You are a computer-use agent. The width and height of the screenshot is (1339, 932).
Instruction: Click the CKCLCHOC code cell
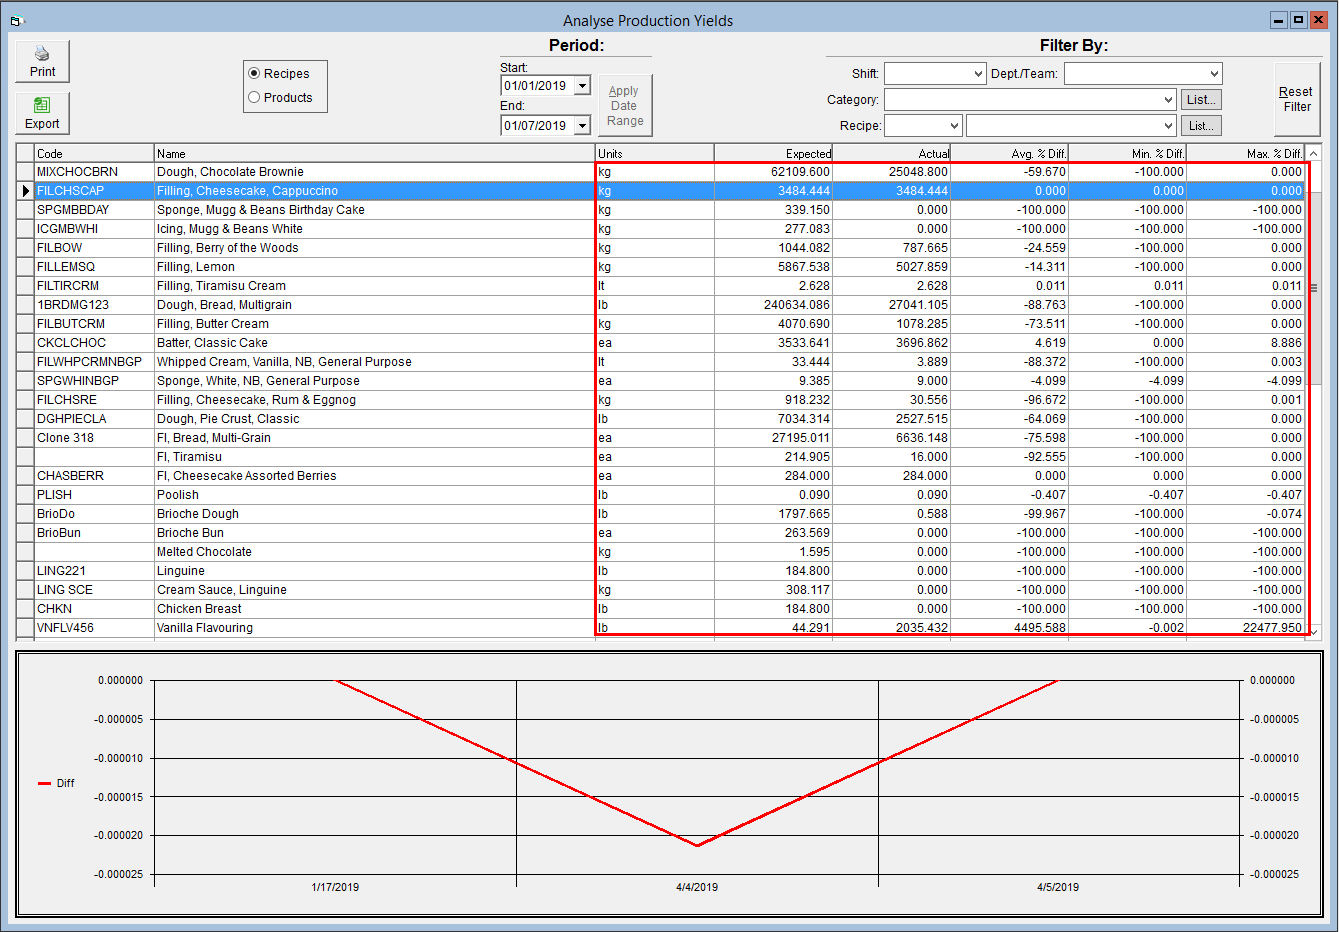tap(94, 343)
